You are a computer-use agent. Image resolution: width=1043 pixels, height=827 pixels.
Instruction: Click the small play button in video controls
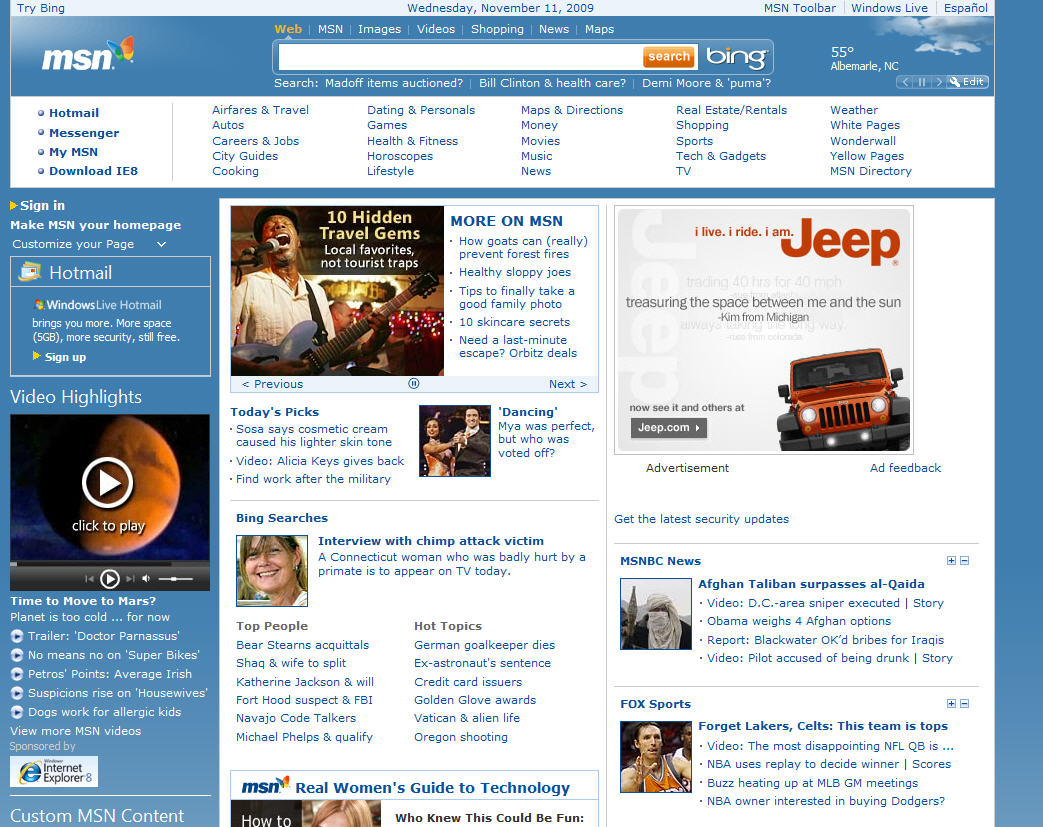110,579
